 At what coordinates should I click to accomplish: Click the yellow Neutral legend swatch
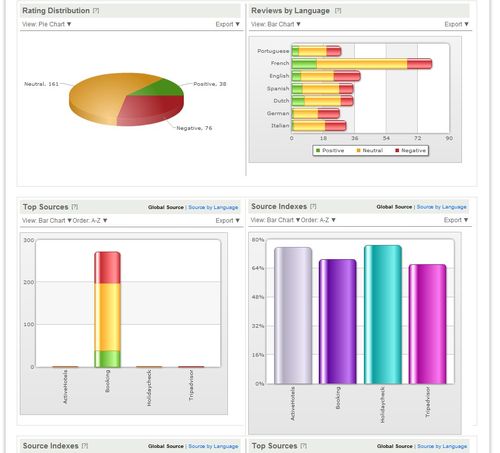click(359, 151)
